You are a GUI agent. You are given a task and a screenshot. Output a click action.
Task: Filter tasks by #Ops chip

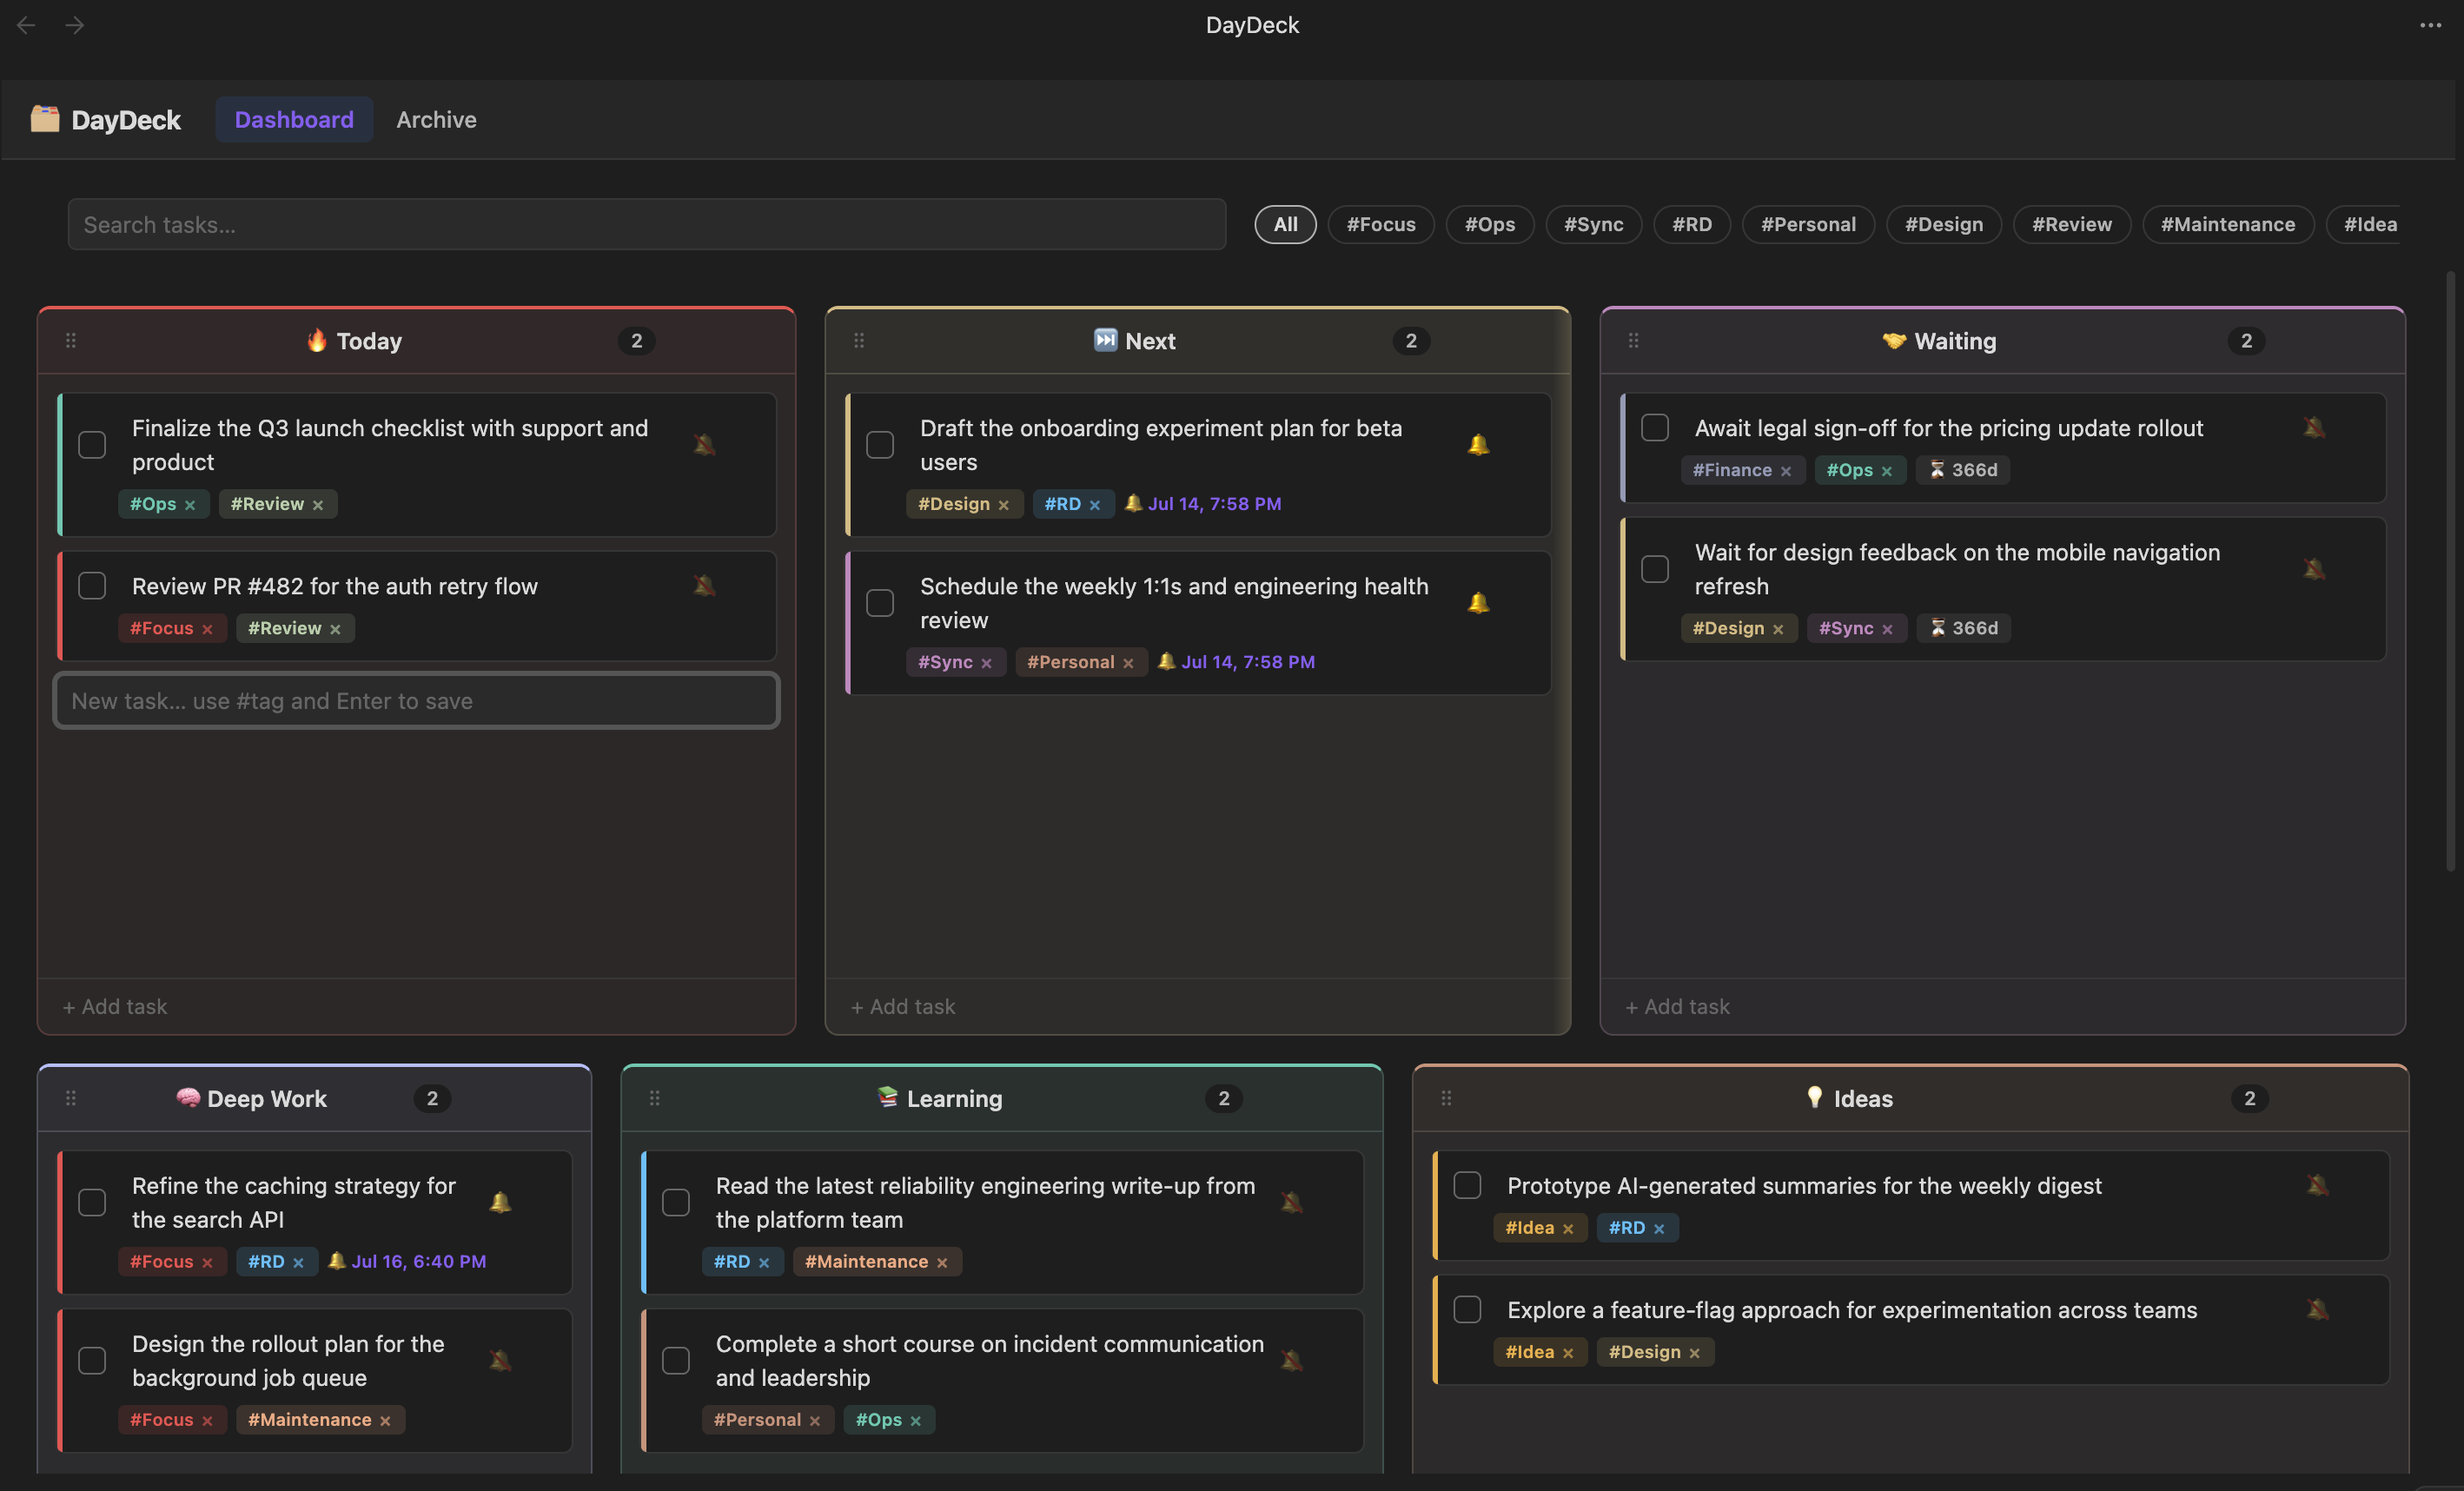click(x=1490, y=224)
